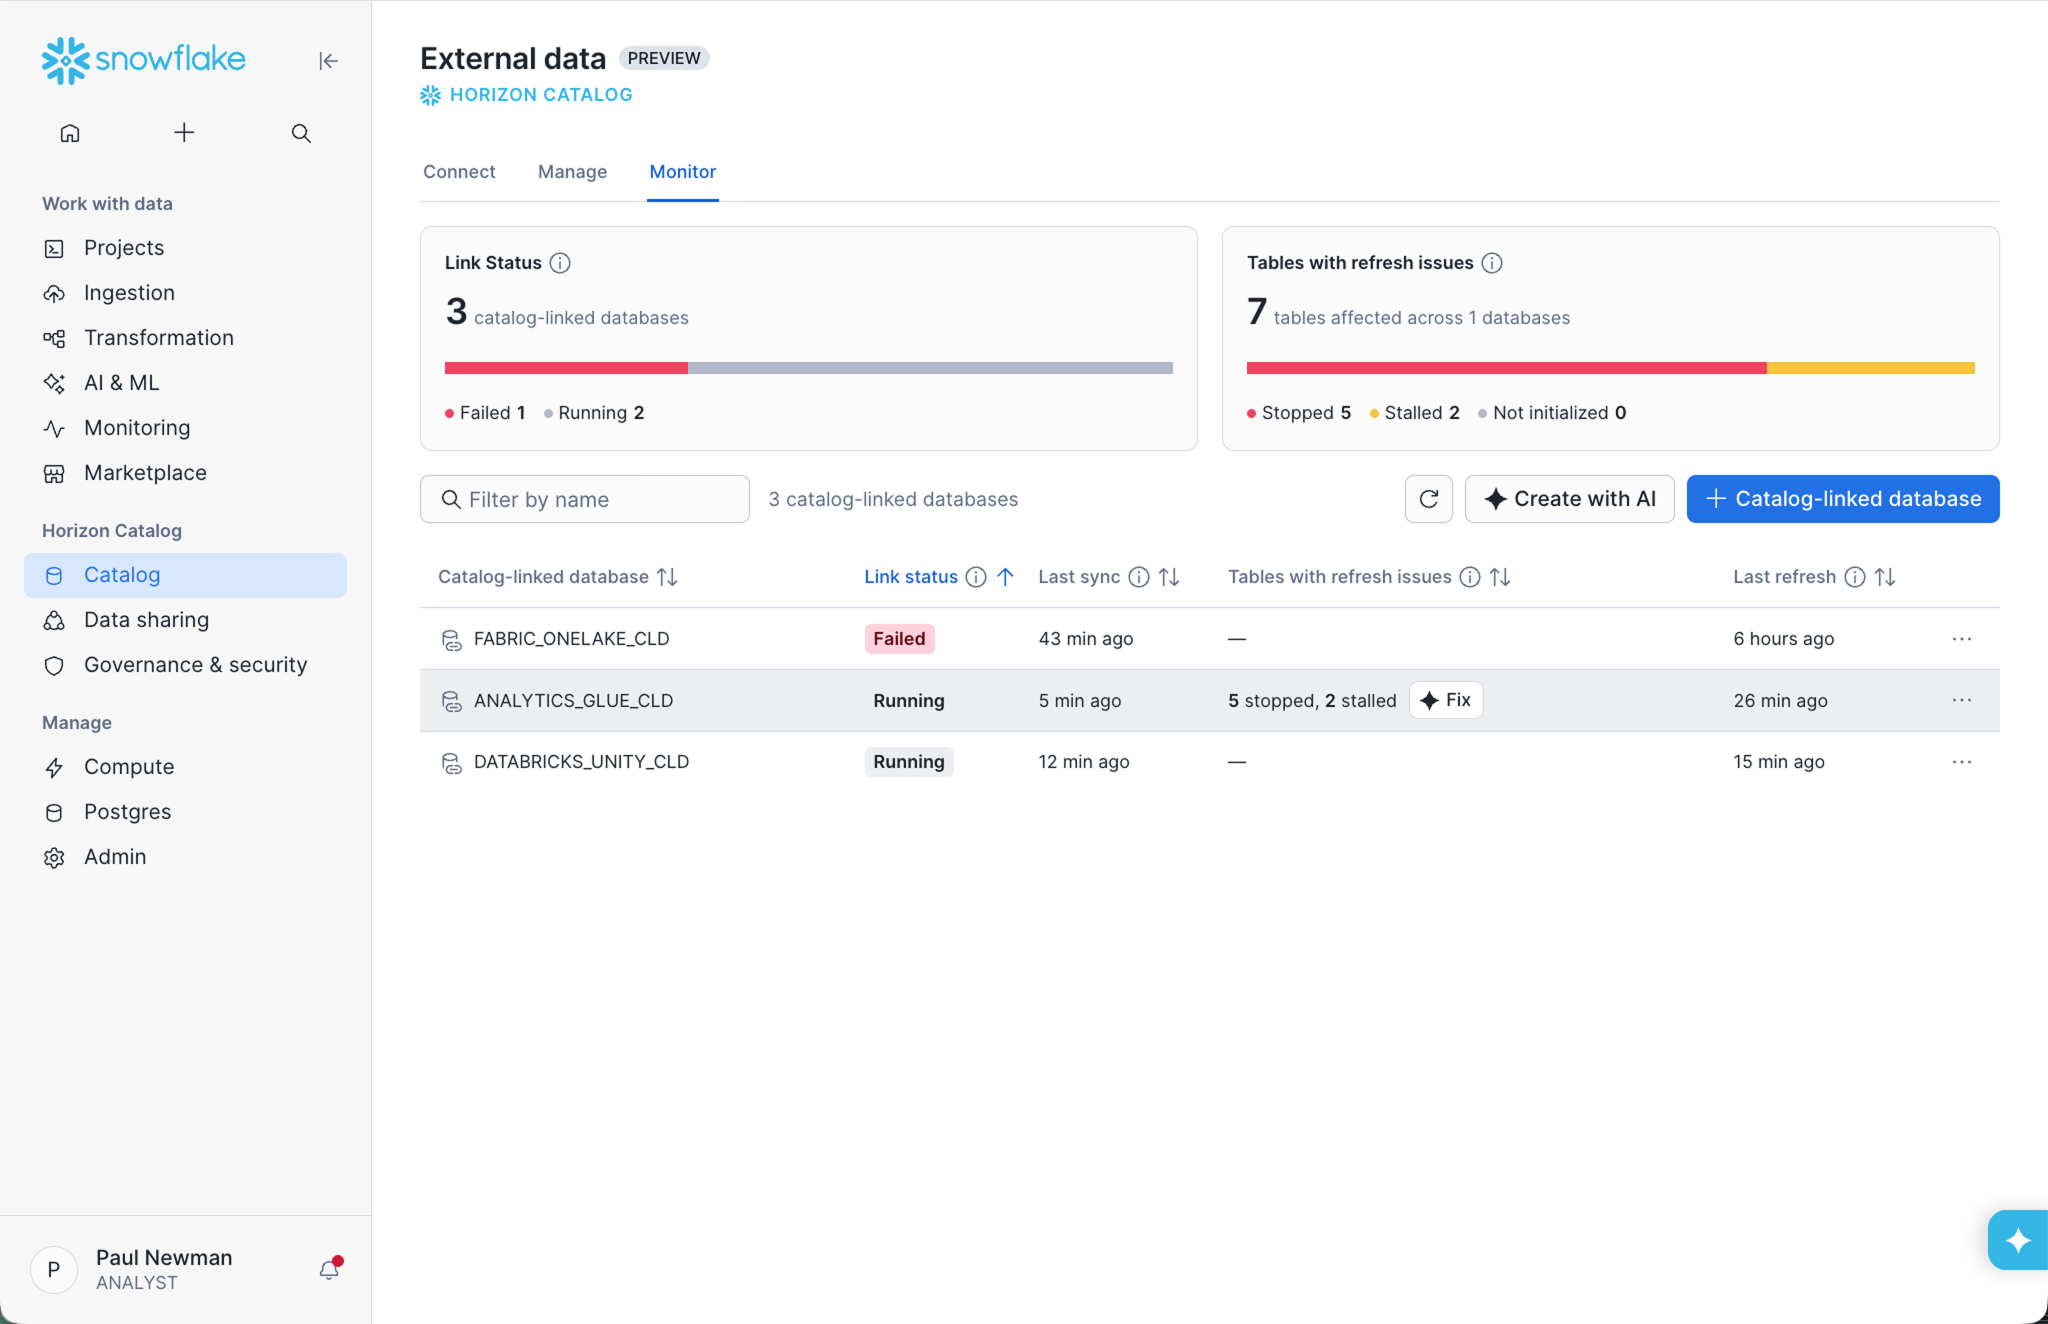Image resolution: width=2048 pixels, height=1324 pixels.
Task: Open Paul Newman user menu
Action: [x=132, y=1269]
